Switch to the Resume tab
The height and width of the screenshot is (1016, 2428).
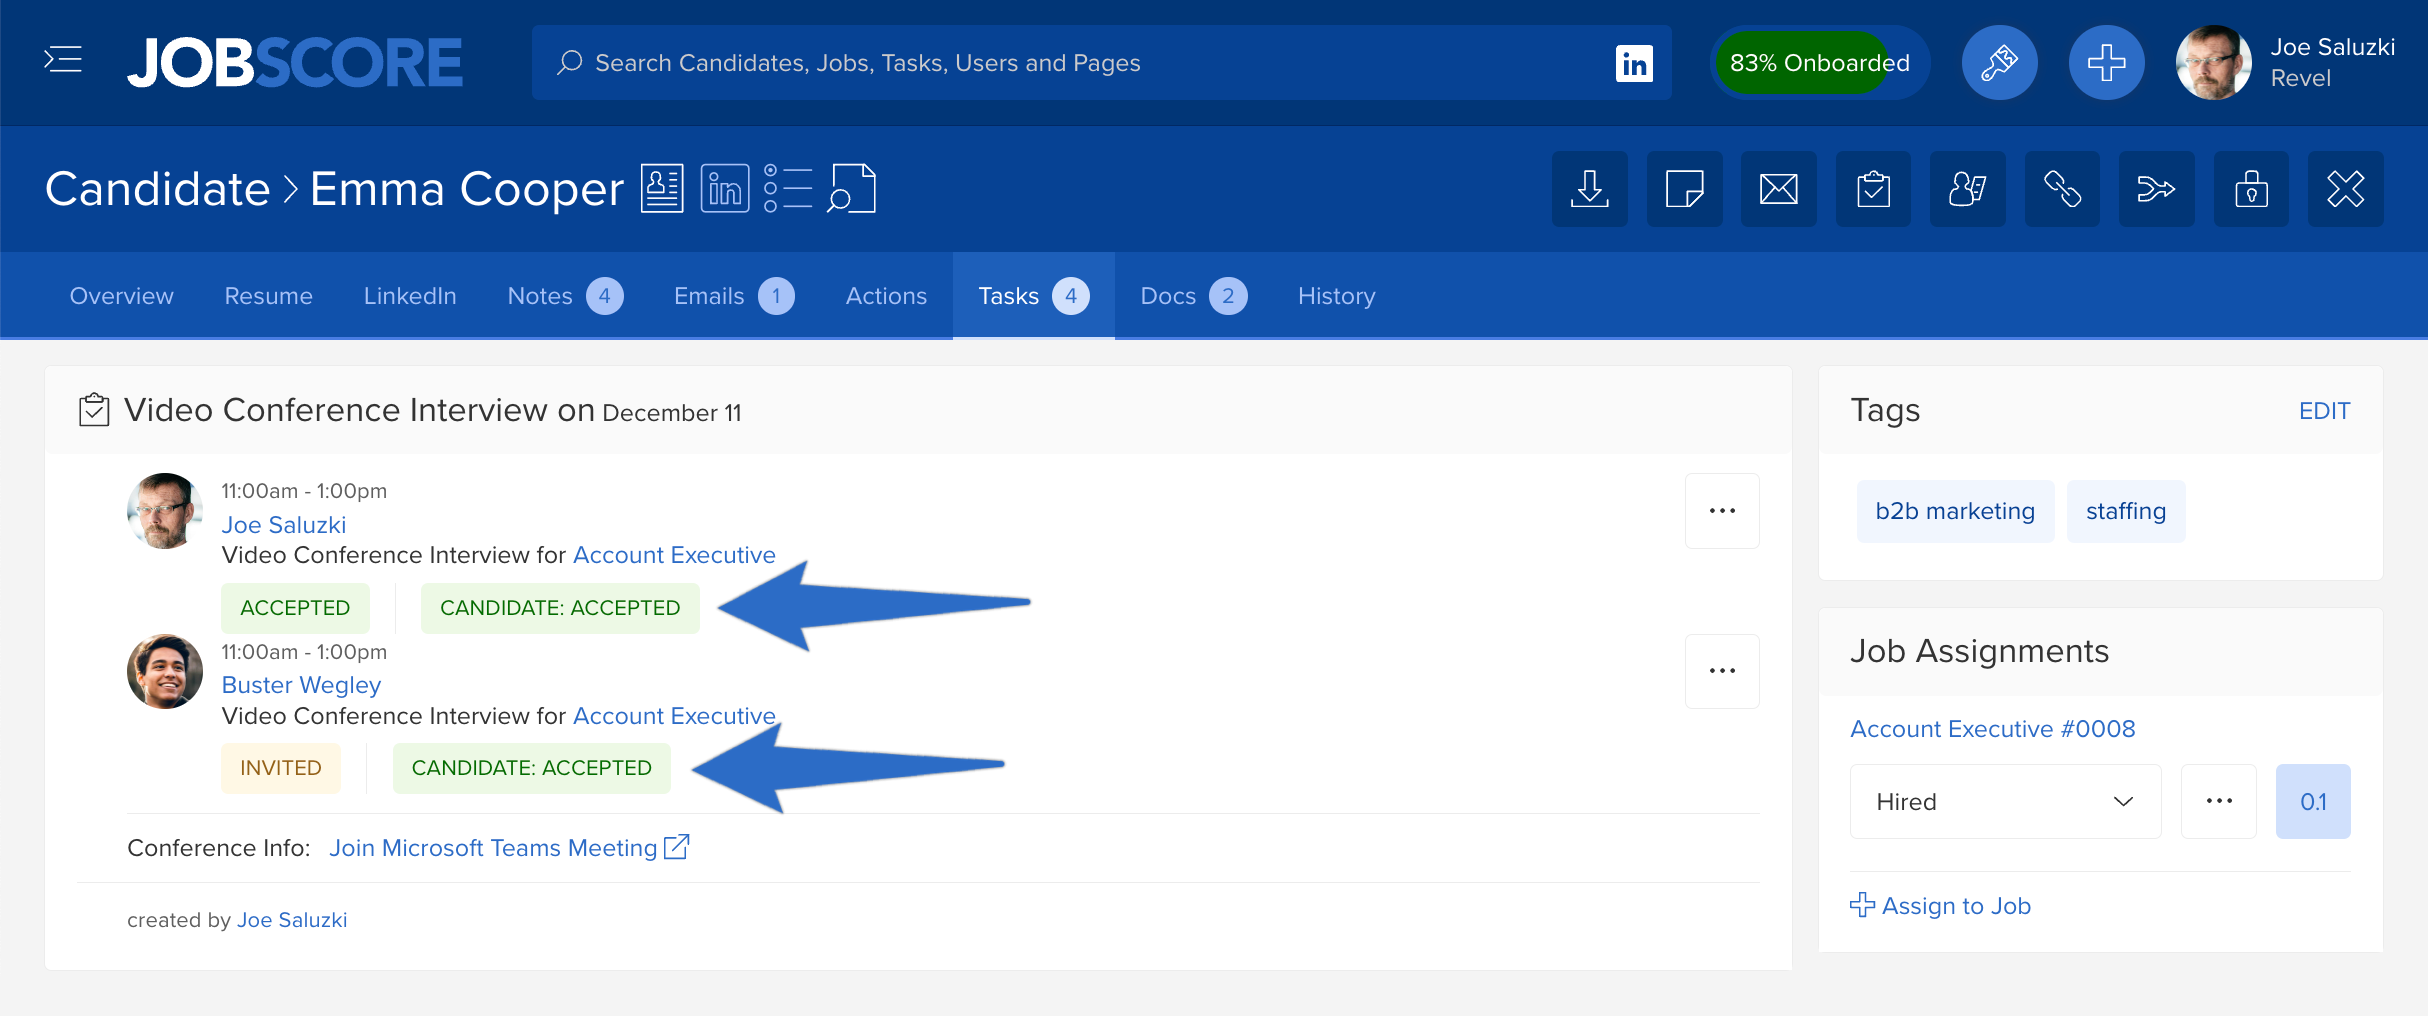pyautogui.click(x=269, y=296)
